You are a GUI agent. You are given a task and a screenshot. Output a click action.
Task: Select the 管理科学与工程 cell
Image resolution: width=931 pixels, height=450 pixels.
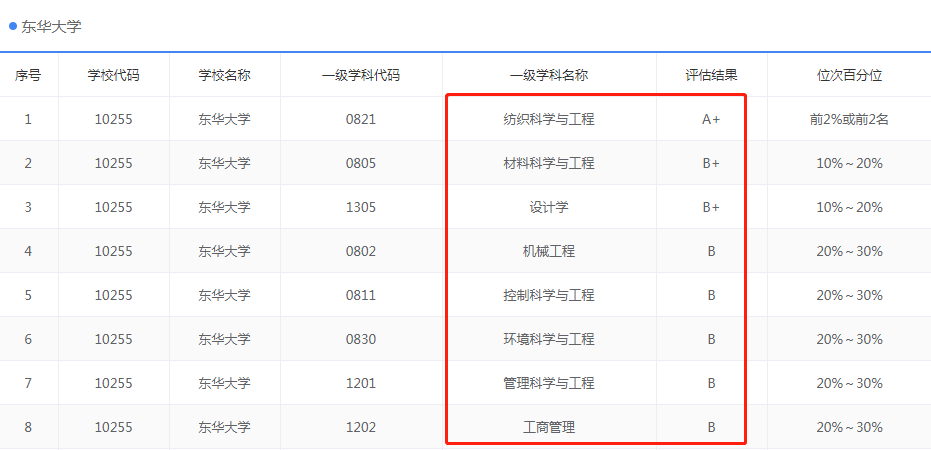[549, 383]
